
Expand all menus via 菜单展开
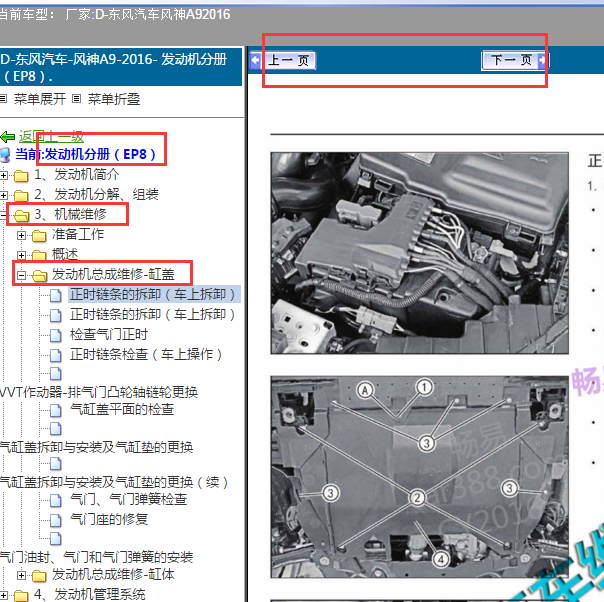coord(40,99)
